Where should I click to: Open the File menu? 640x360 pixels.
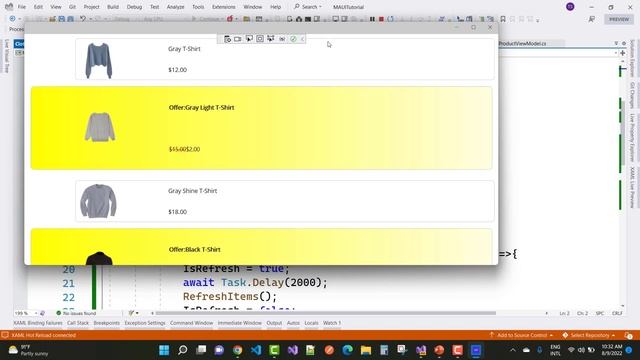[22, 7]
